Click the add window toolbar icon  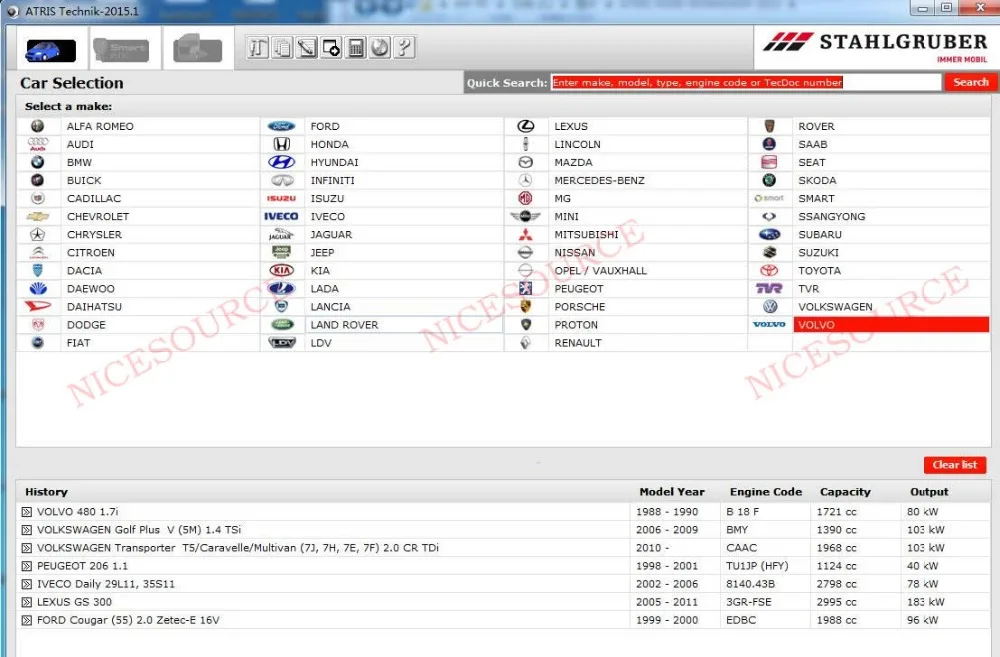tap(331, 48)
